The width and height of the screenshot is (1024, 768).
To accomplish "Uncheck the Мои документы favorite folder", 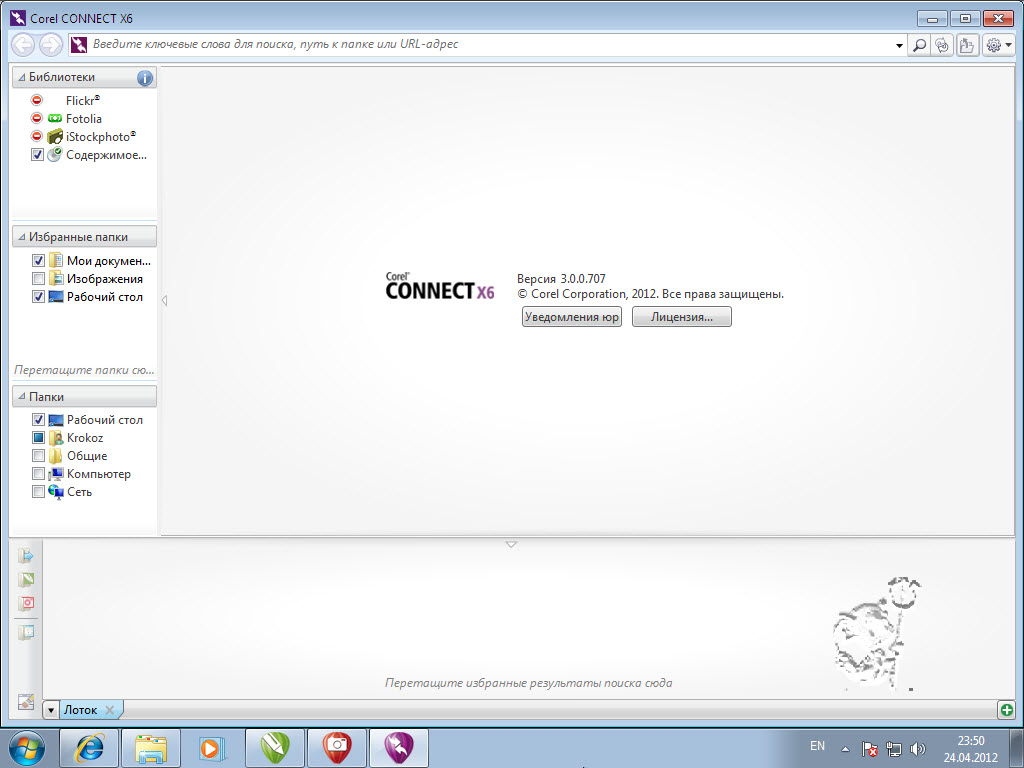I will point(38,261).
